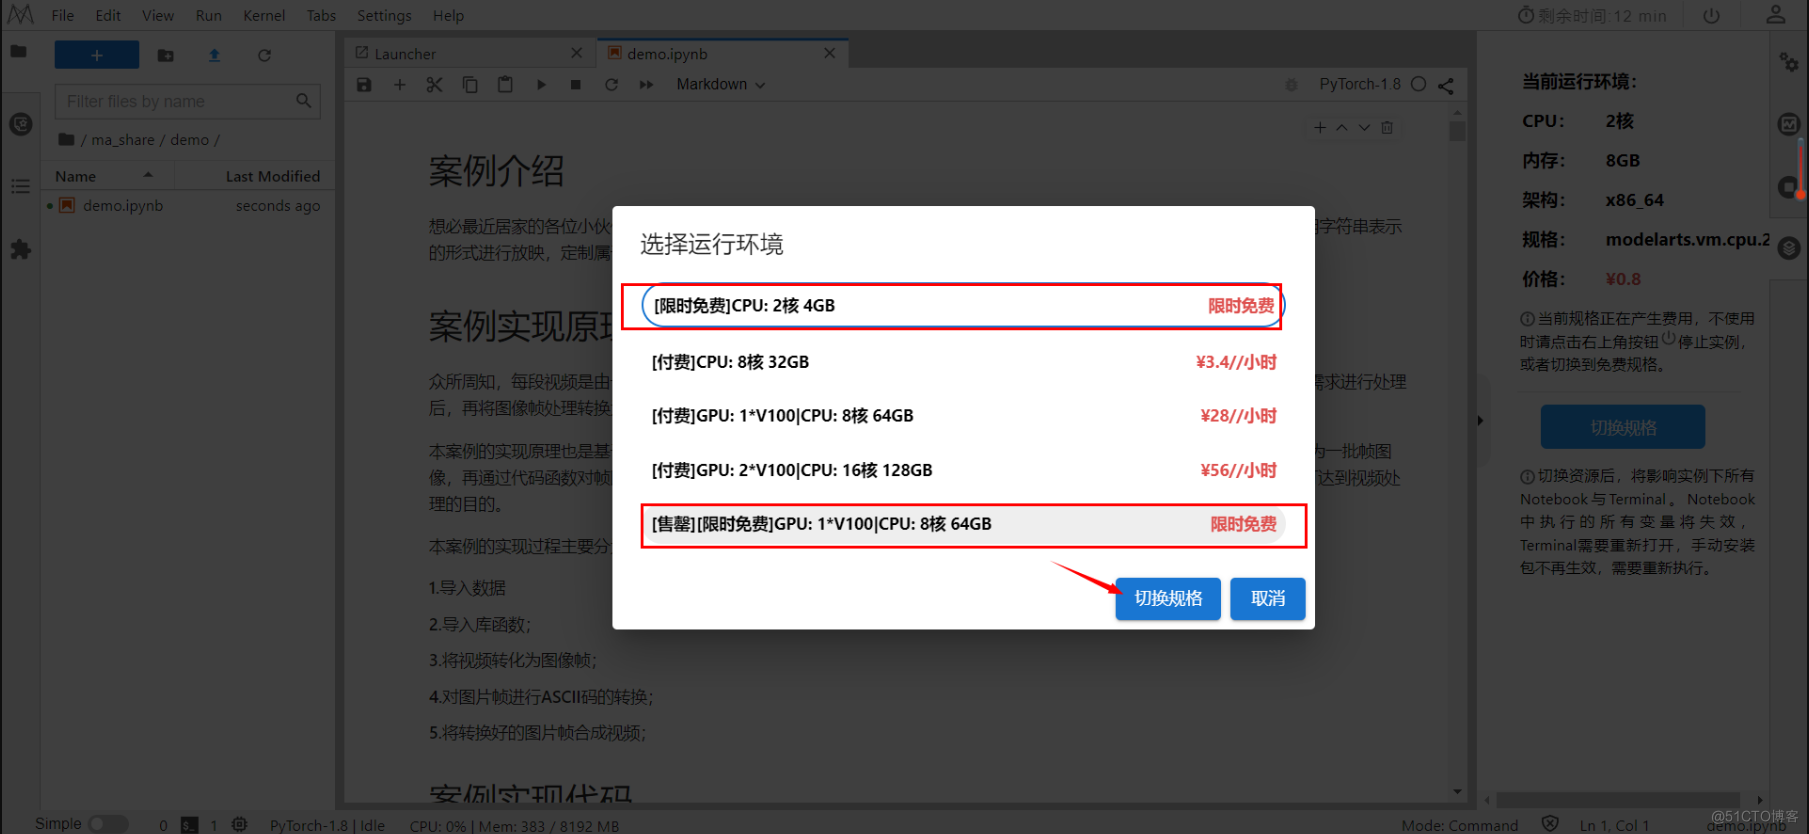Move the cell up with the chevron
1809x834 pixels.
coord(1342,128)
